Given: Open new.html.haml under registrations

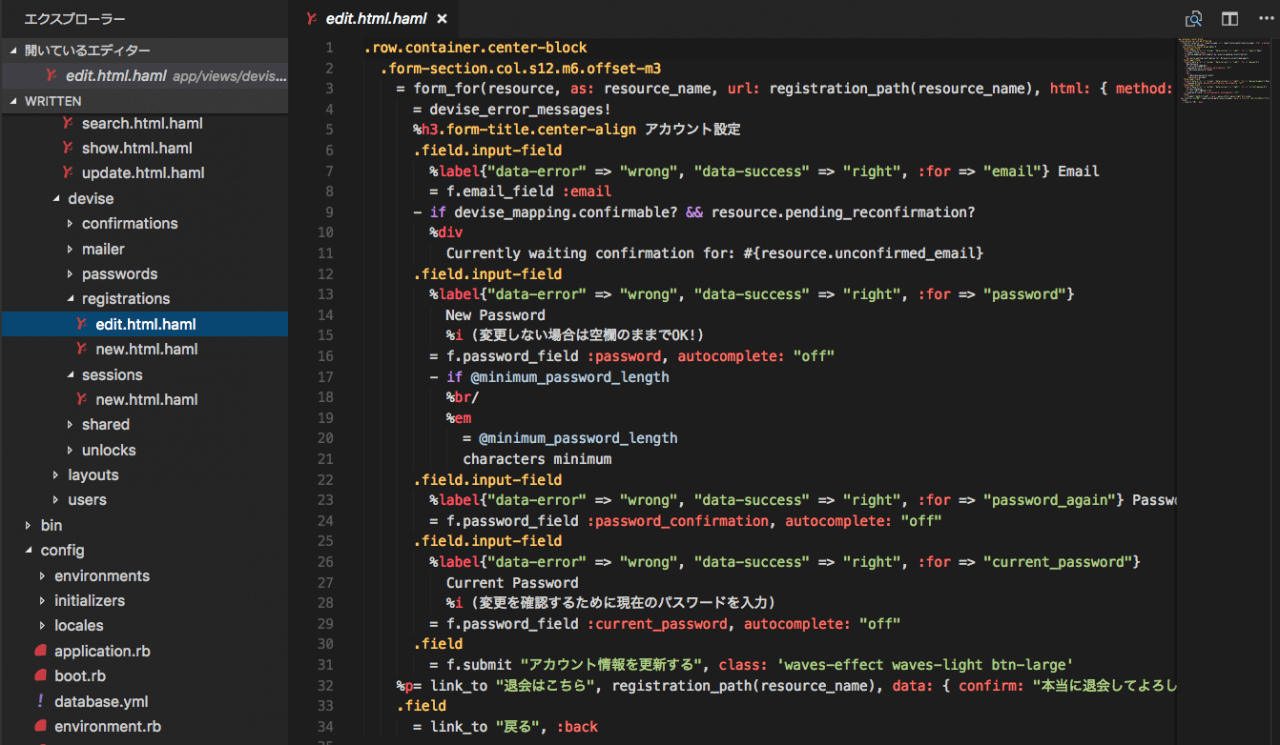Looking at the screenshot, I should (x=146, y=349).
